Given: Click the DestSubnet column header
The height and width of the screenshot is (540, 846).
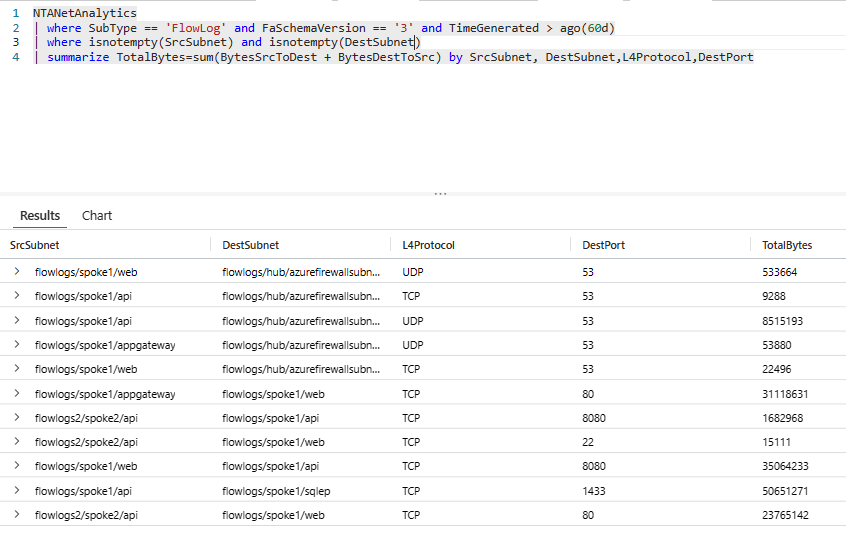Looking at the screenshot, I should (x=250, y=245).
